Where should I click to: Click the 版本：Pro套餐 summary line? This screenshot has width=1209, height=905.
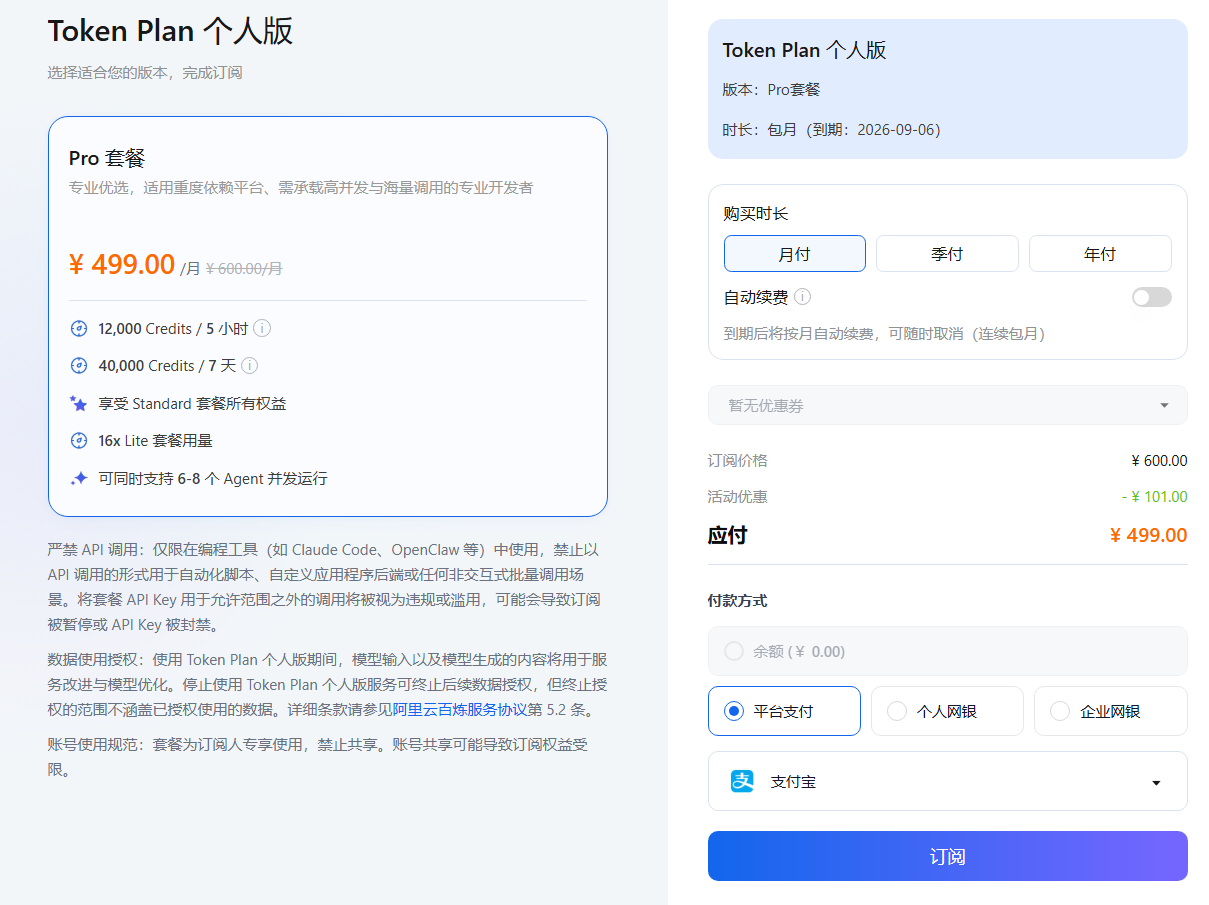point(771,90)
